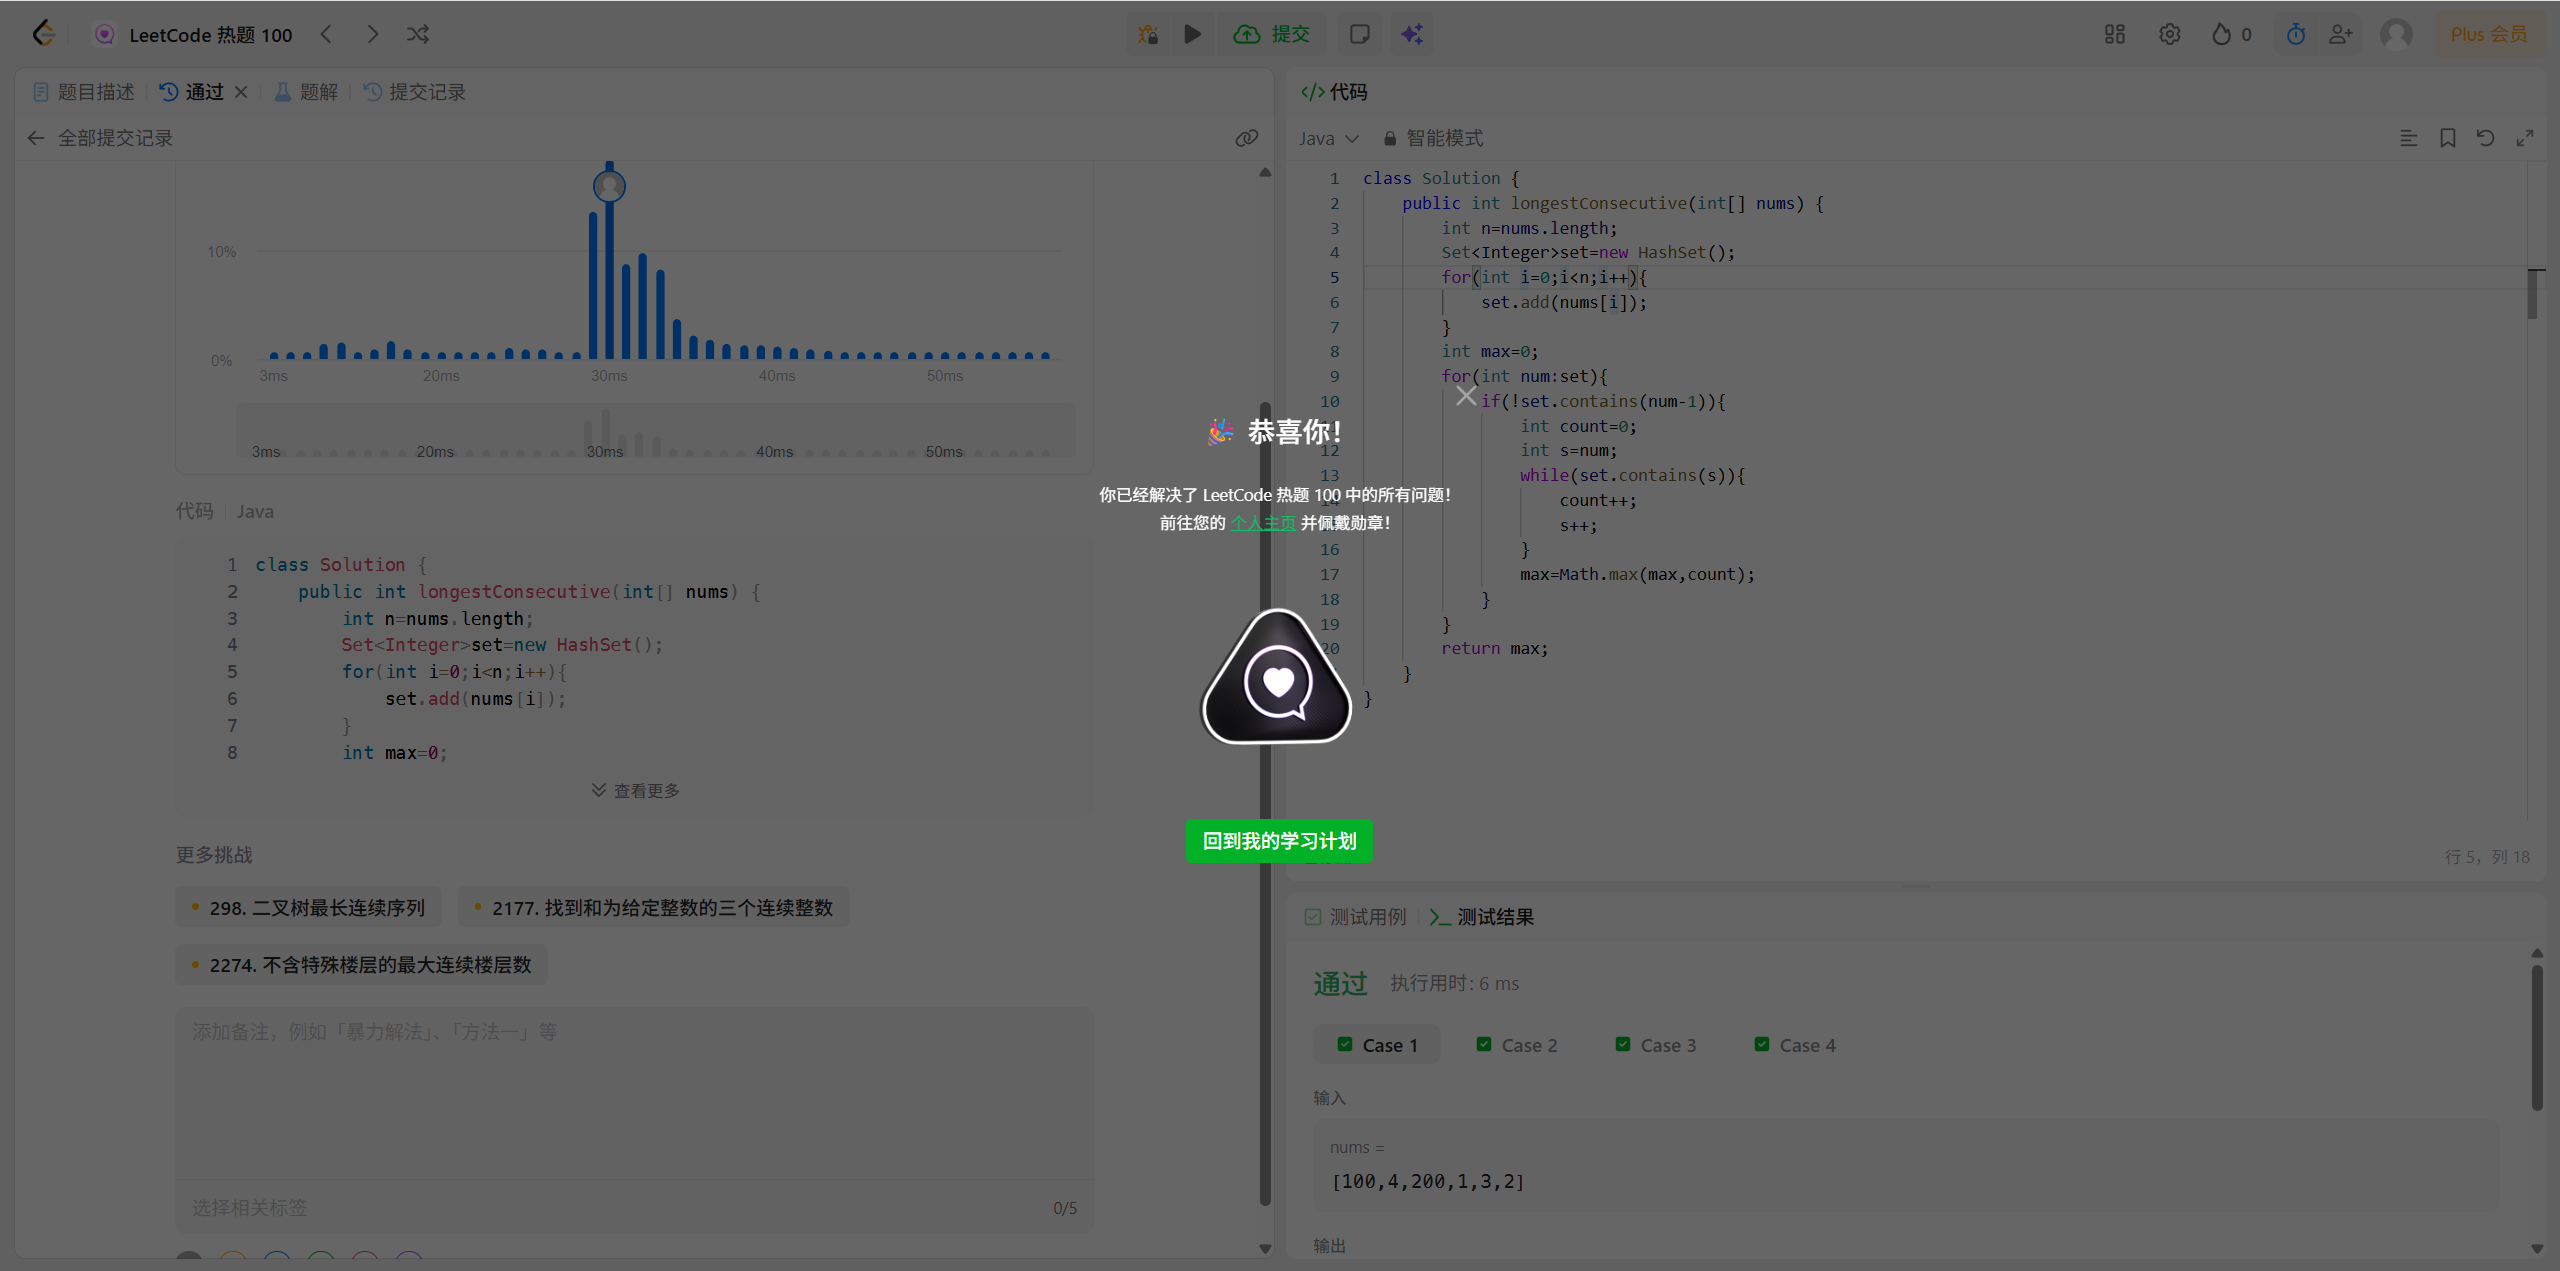Image resolution: width=2560 pixels, height=1271 pixels.
Task: Click the timer stopwatch icon
Action: (x=2295, y=34)
